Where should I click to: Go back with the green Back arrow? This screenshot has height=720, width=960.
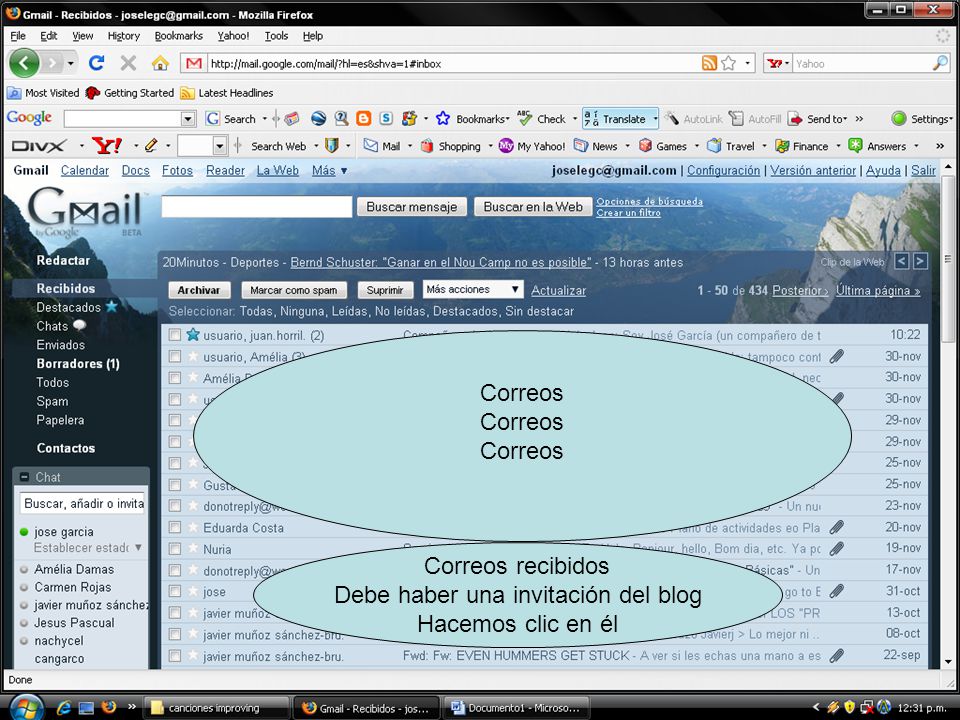pyautogui.click(x=24, y=63)
